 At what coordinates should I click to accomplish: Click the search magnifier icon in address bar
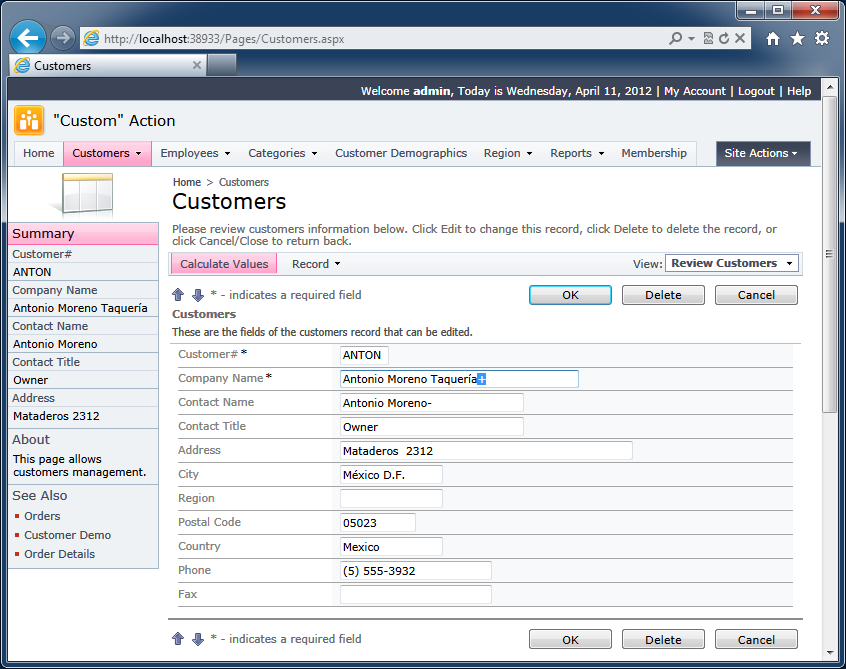click(675, 38)
